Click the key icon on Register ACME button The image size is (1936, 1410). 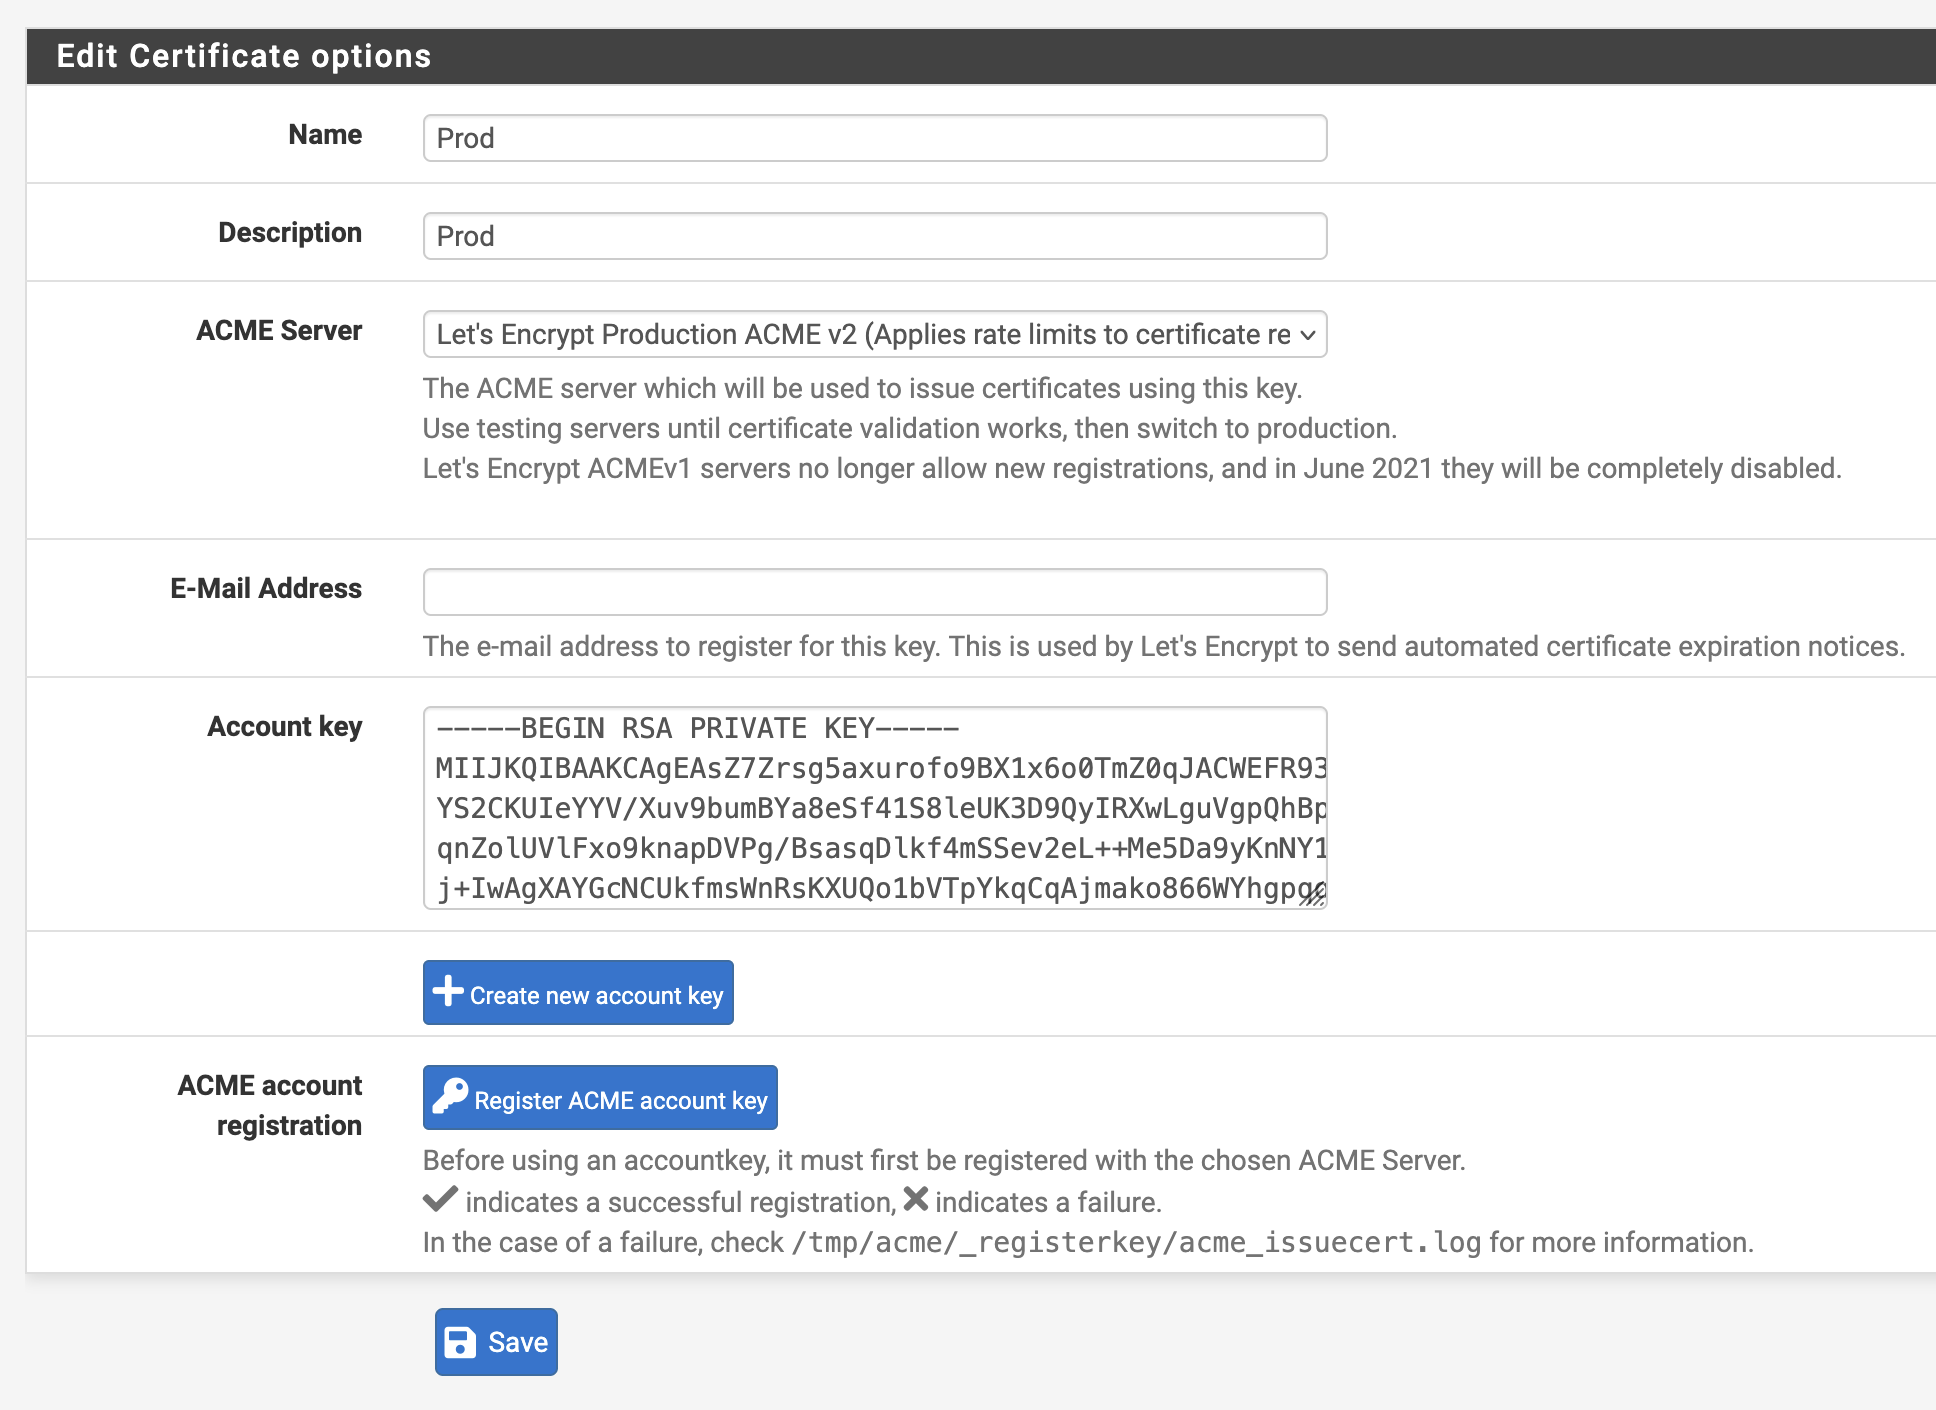click(x=450, y=1096)
